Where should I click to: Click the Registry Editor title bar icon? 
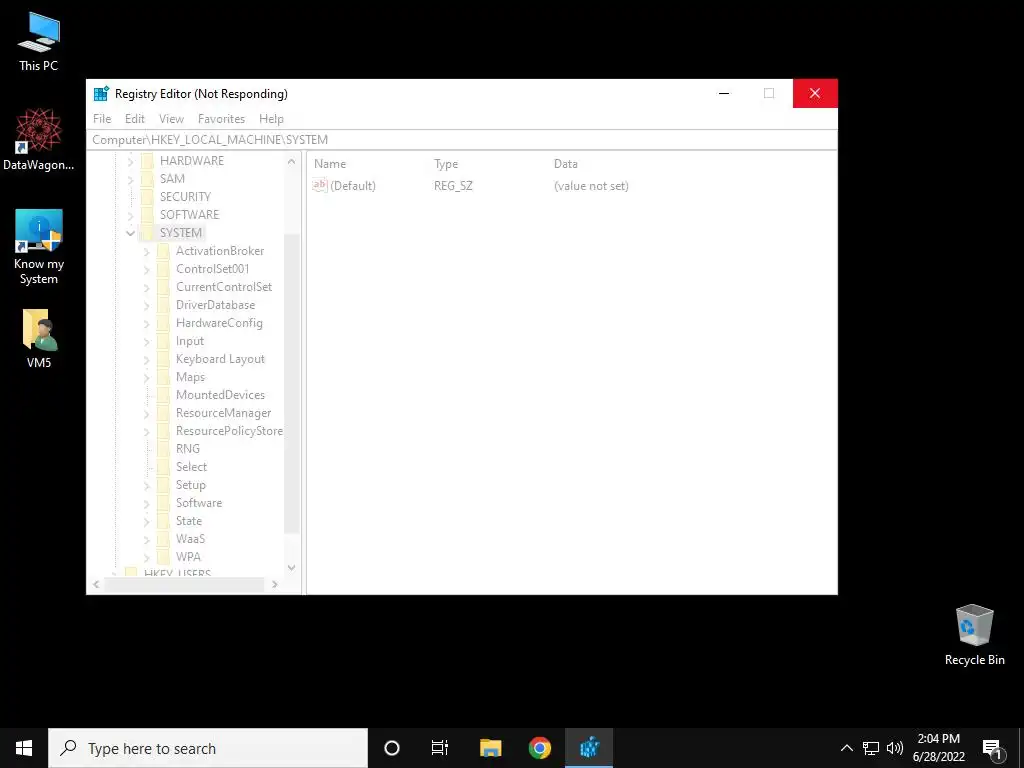point(101,93)
